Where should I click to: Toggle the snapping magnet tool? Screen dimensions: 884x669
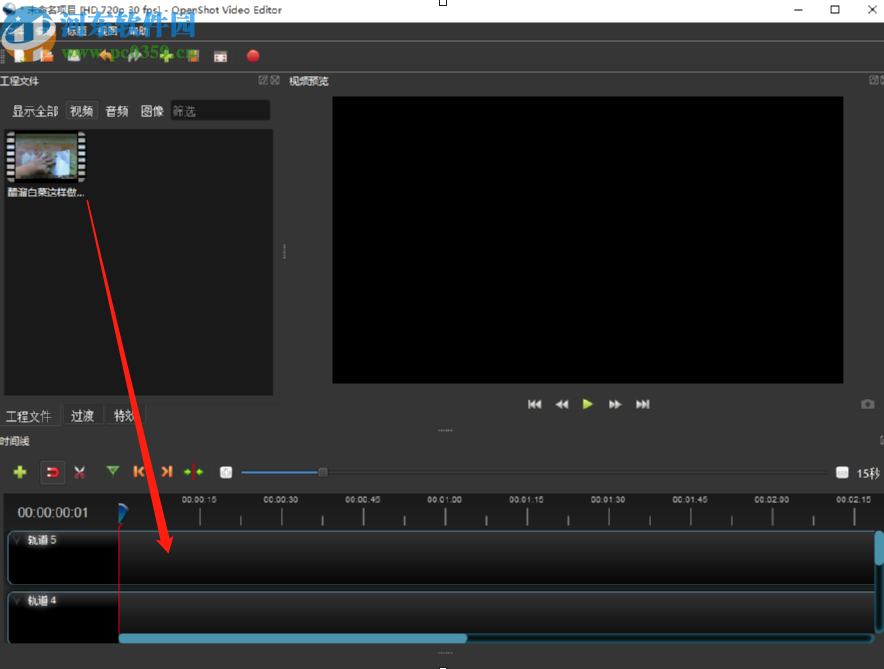pos(52,472)
